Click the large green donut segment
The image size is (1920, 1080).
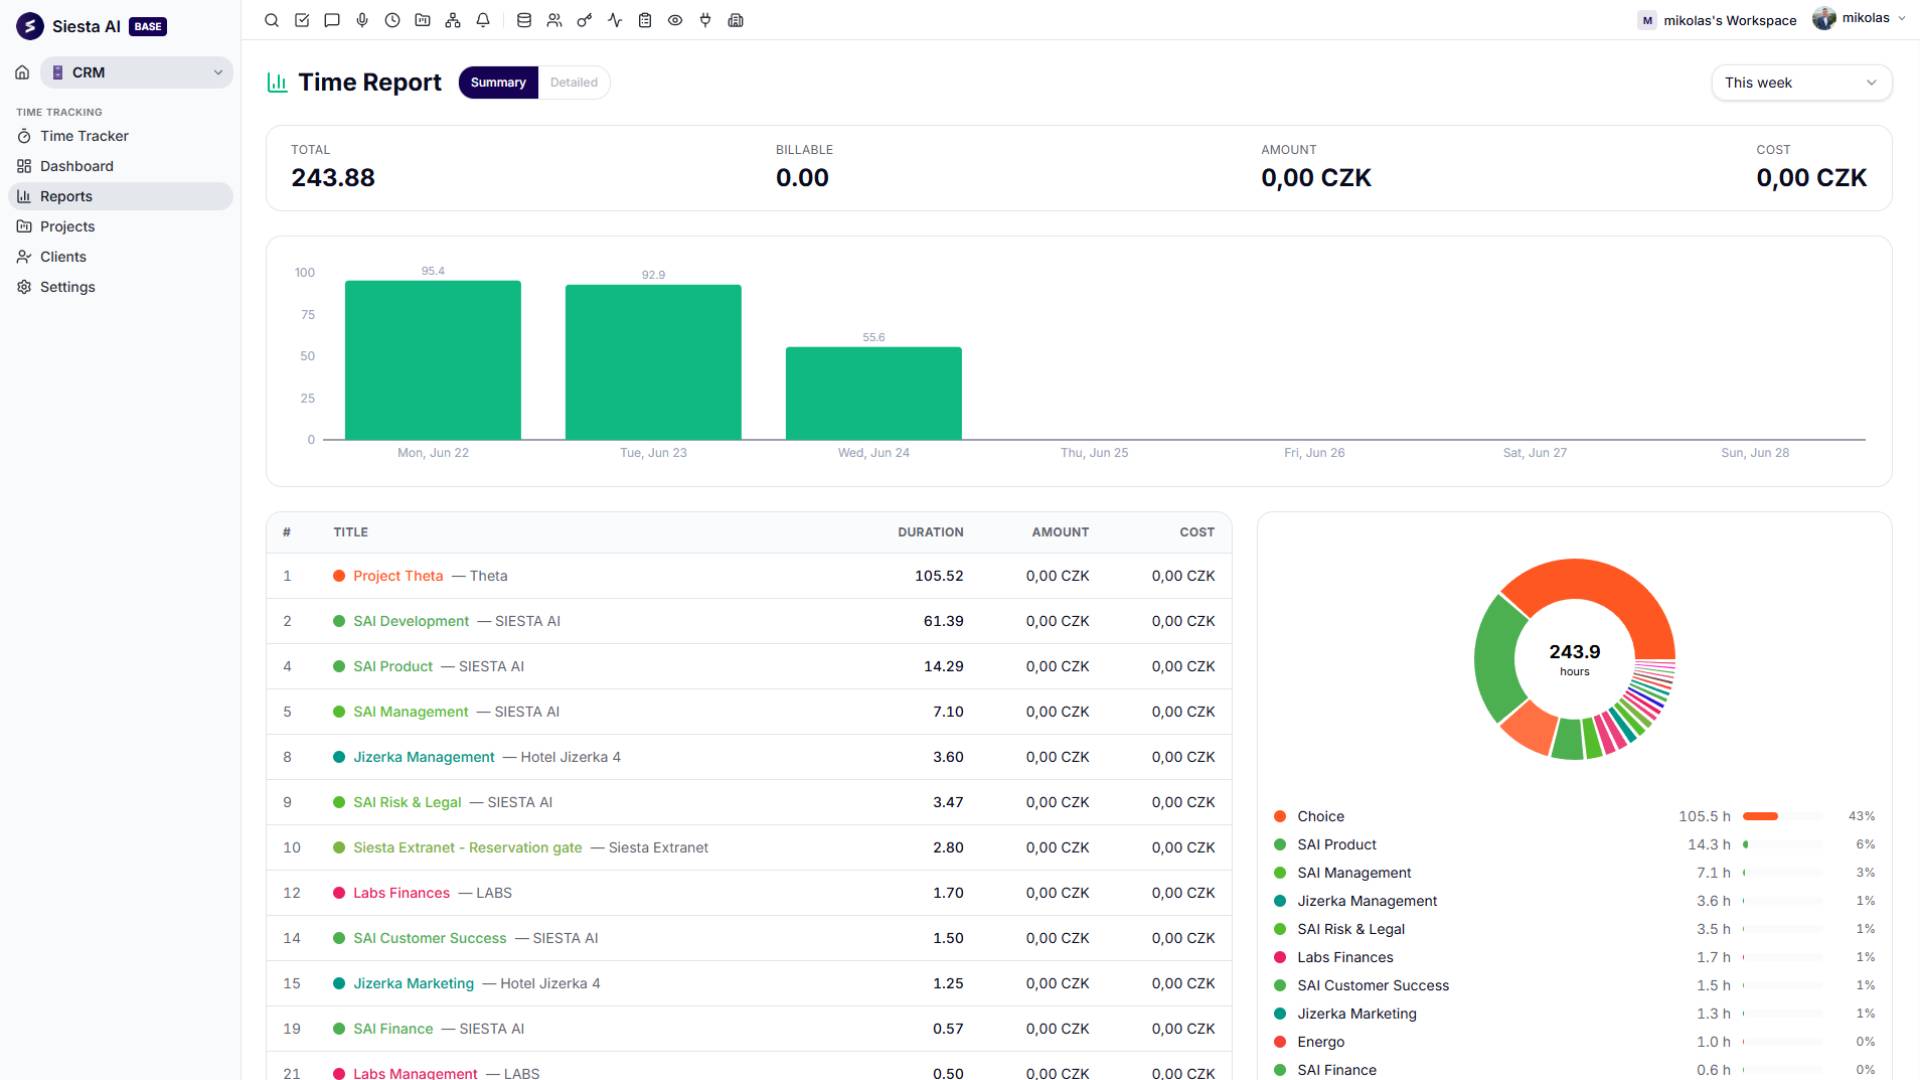(1497, 660)
